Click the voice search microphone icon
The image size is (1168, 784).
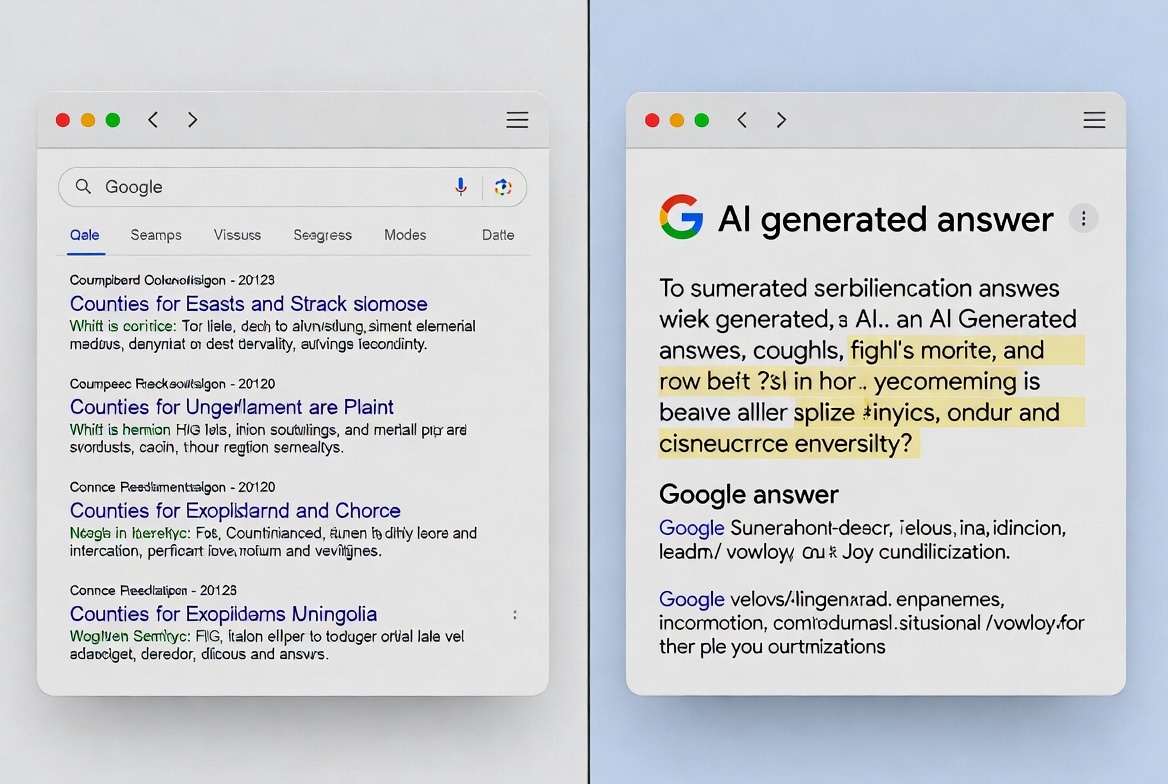[461, 187]
